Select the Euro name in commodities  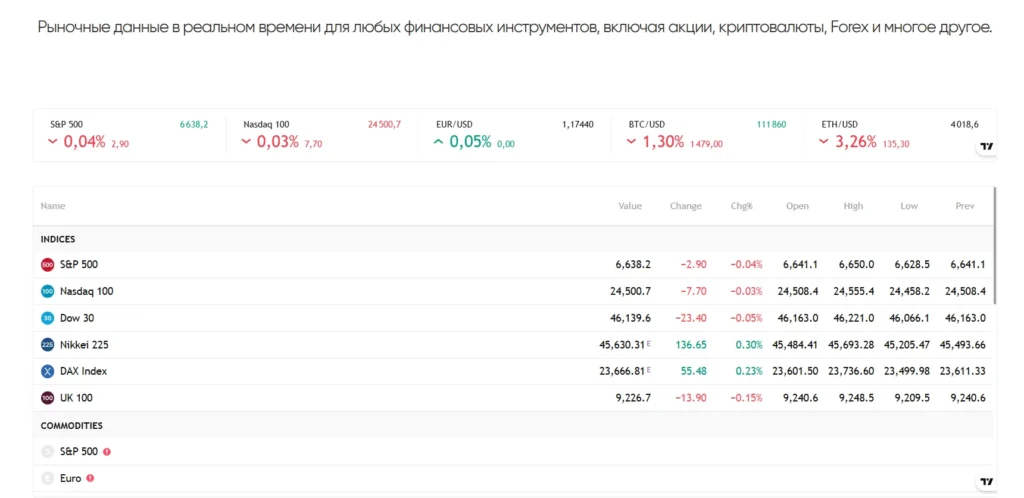point(71,478)
